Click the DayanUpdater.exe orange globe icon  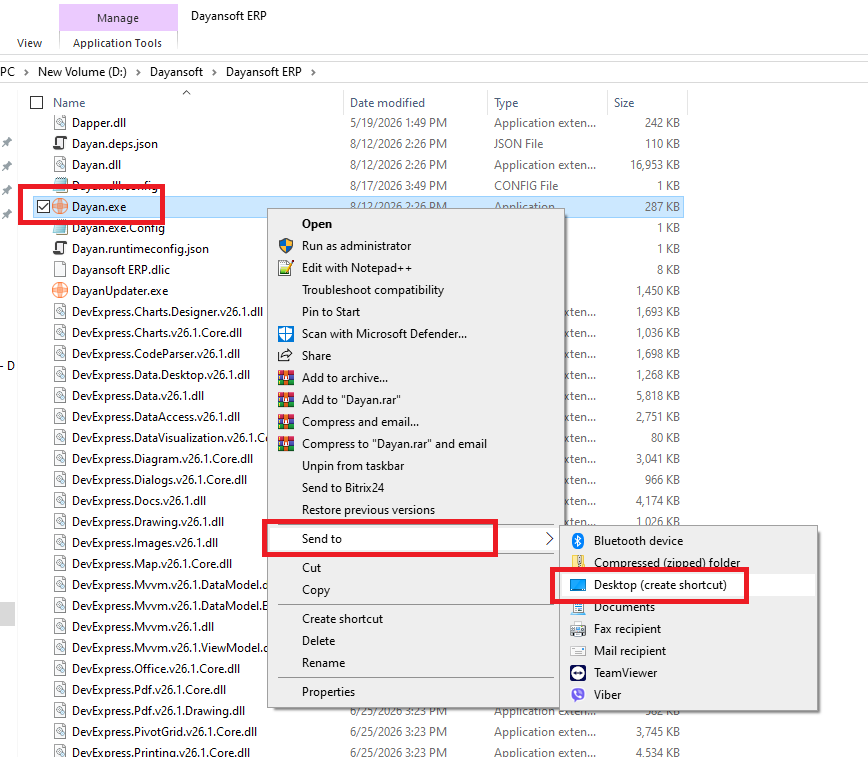(60, 290)
